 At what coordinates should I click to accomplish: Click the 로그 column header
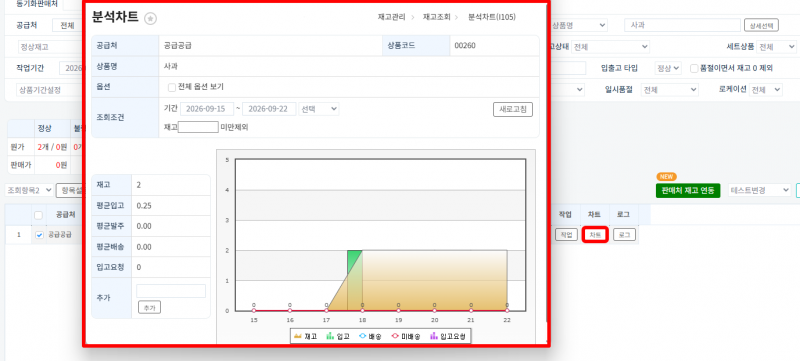click(x=623, y=215)
